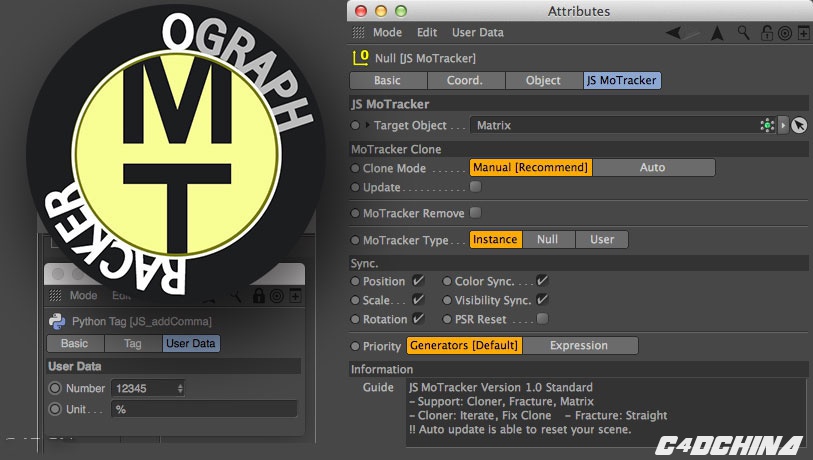Screen dimensions: 813x460
Task: Switch to the Coord. tab
Action: (465, 80)
